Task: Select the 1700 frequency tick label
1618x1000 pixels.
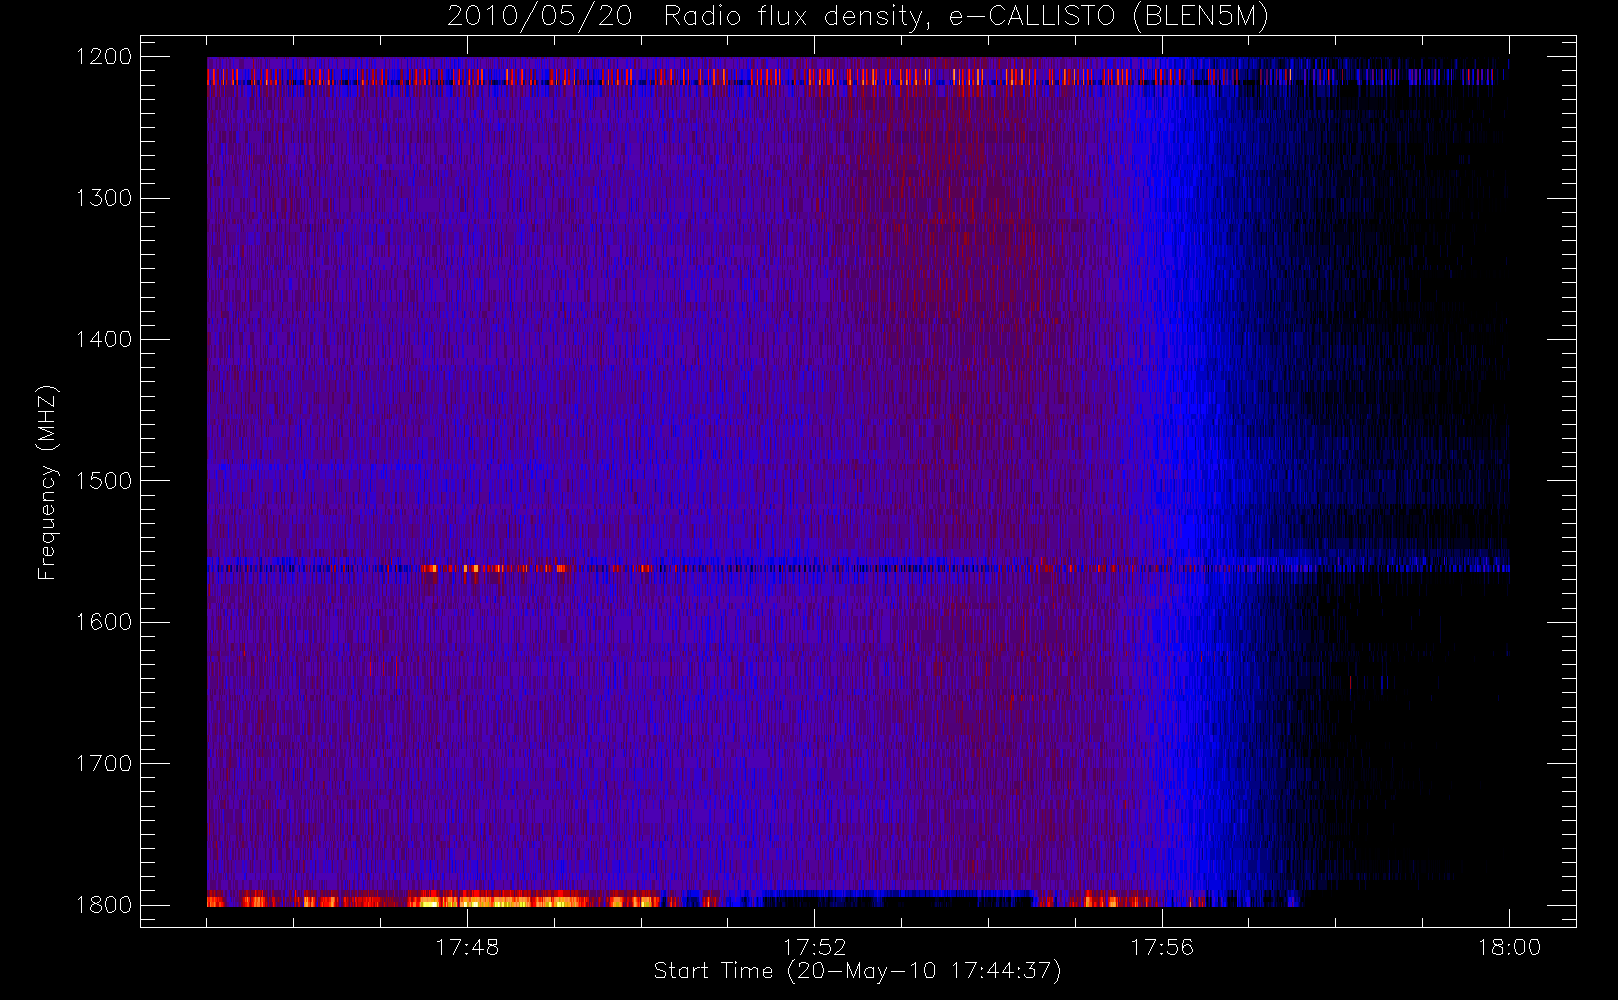Action: [x=104, y=764]
